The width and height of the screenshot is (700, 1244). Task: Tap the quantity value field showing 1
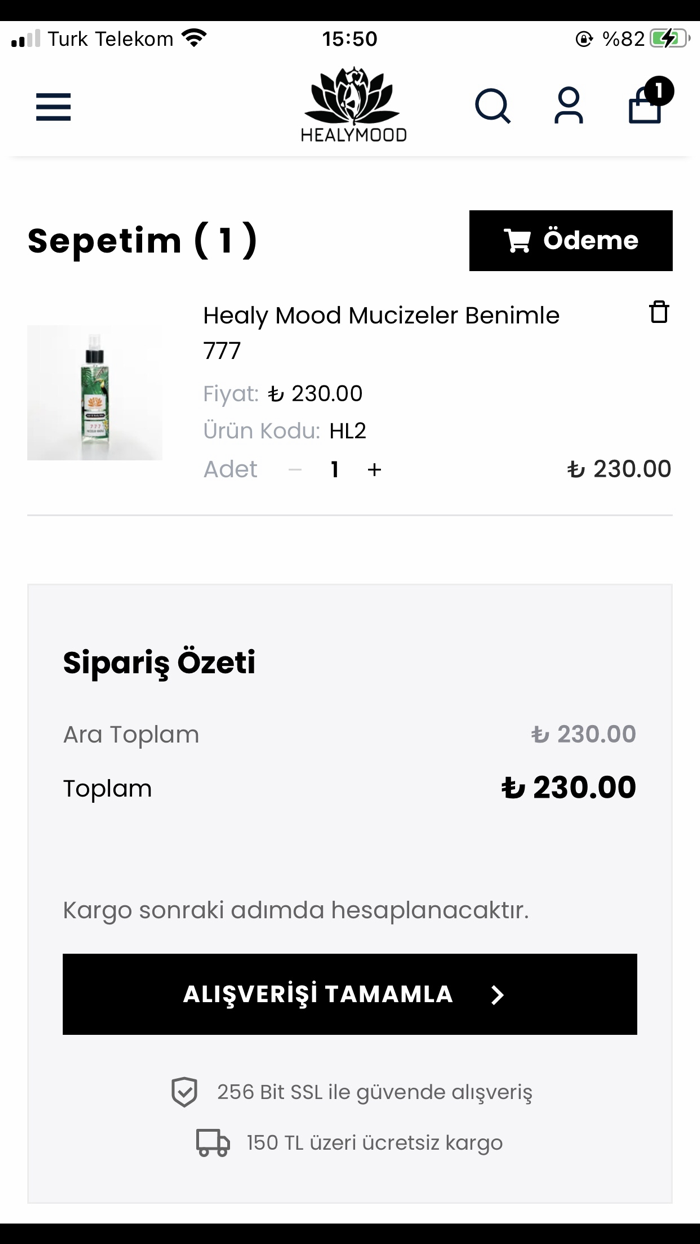coord(334,468)
